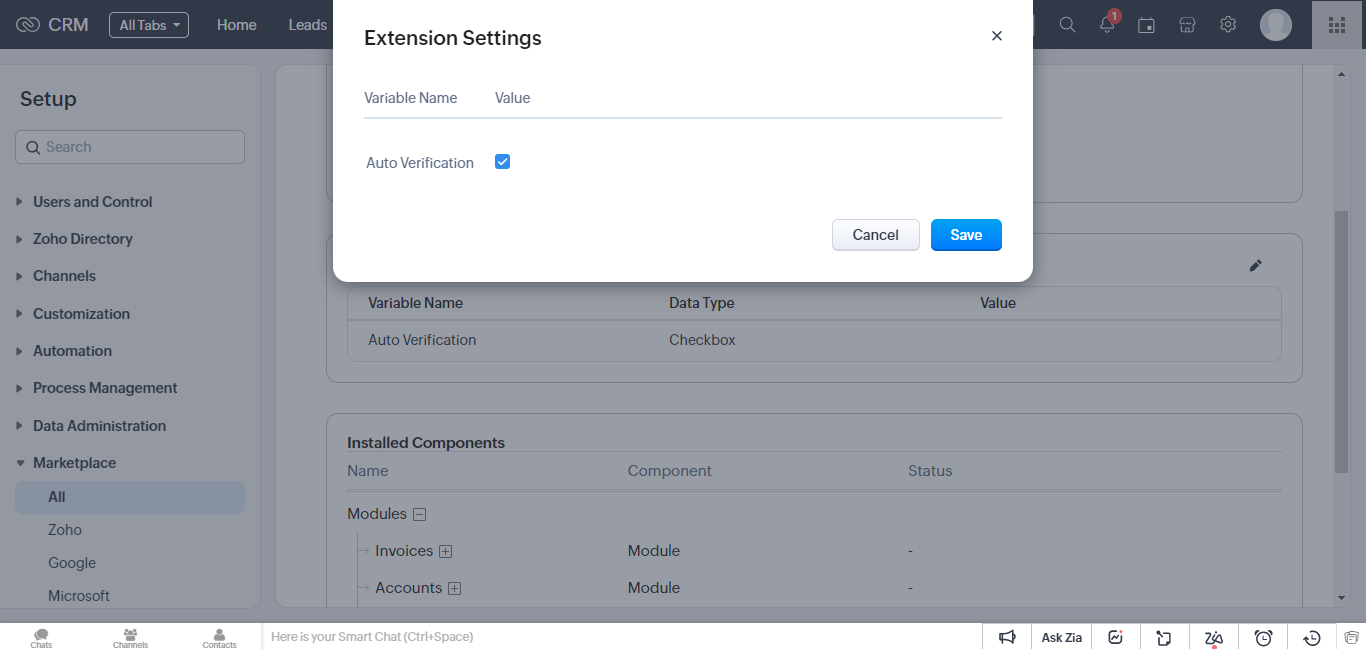The height and width of the screenshot is (649, 1366).
Task: Go to the Home tab
Action: (x=237, y=25)
